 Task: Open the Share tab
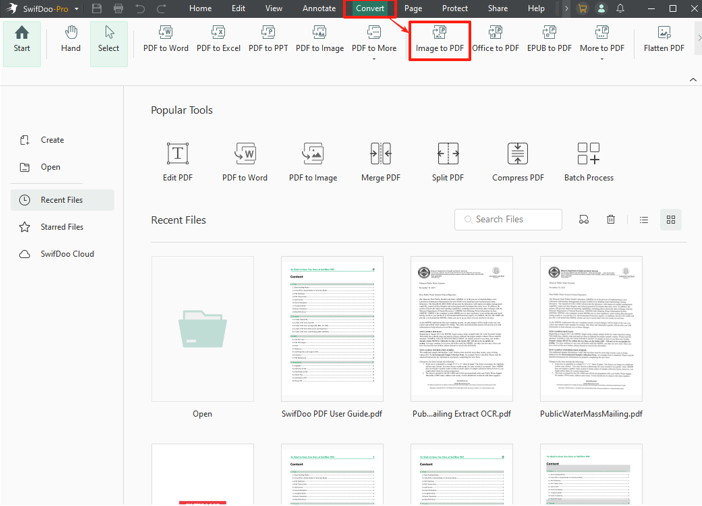pos(498,9)
